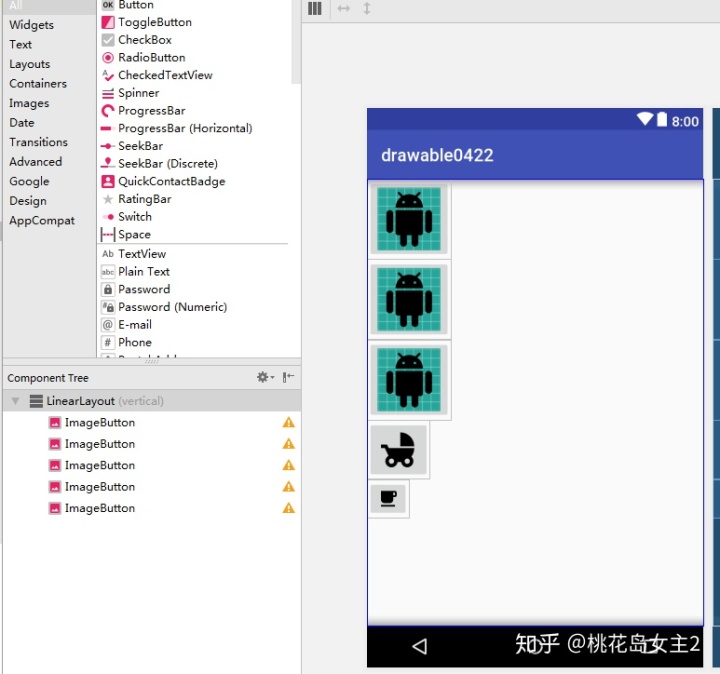The height and width of the screenshot is (674, 720).
Task: Toggle horizontal expand arrows icon
Action: (343, 9)
